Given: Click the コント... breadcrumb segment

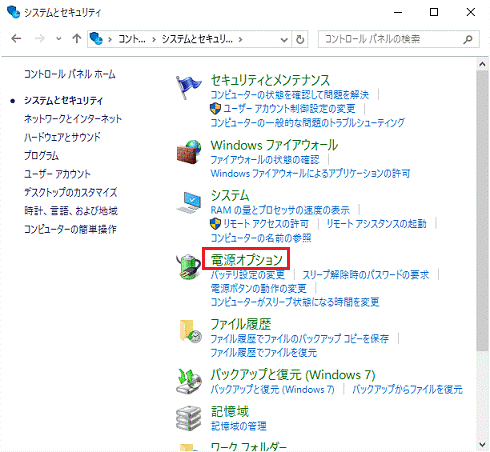Looking at the screenshot, I should 132,39.
